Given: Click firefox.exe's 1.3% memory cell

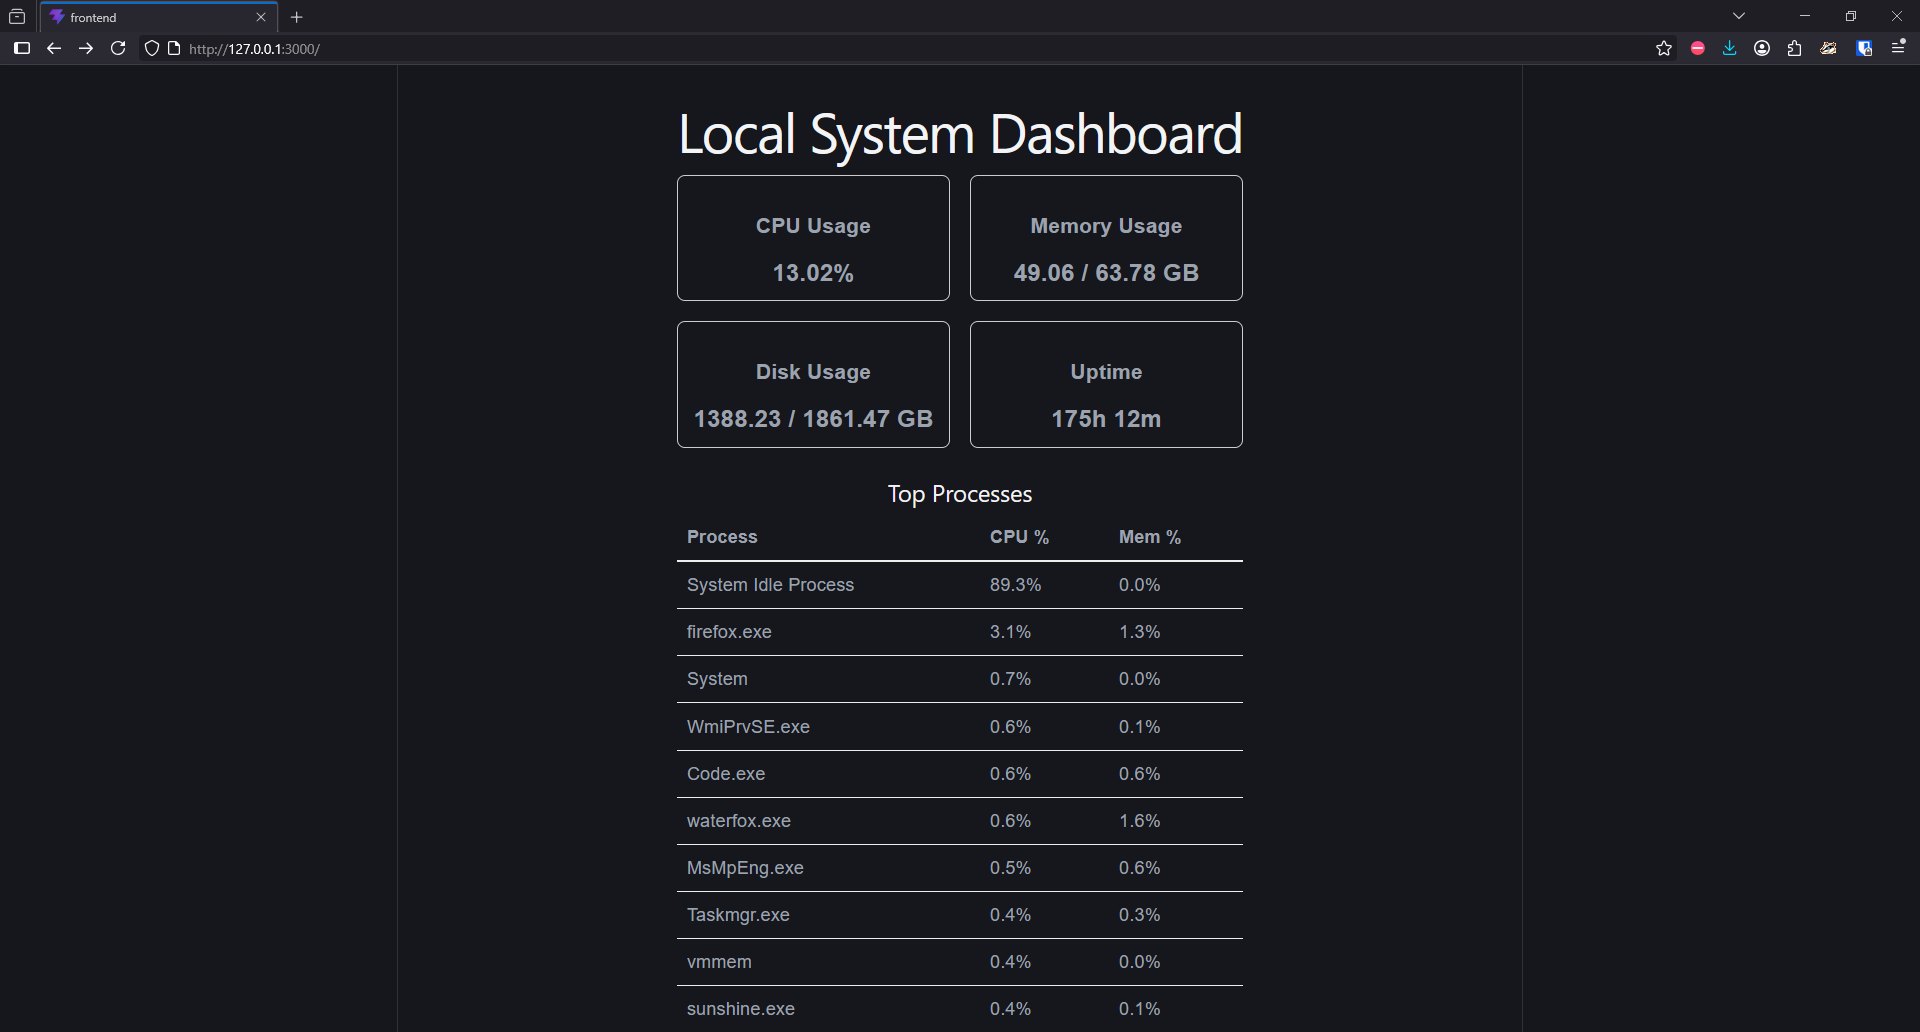Looking at the screenshot, I should (1139, 632).
